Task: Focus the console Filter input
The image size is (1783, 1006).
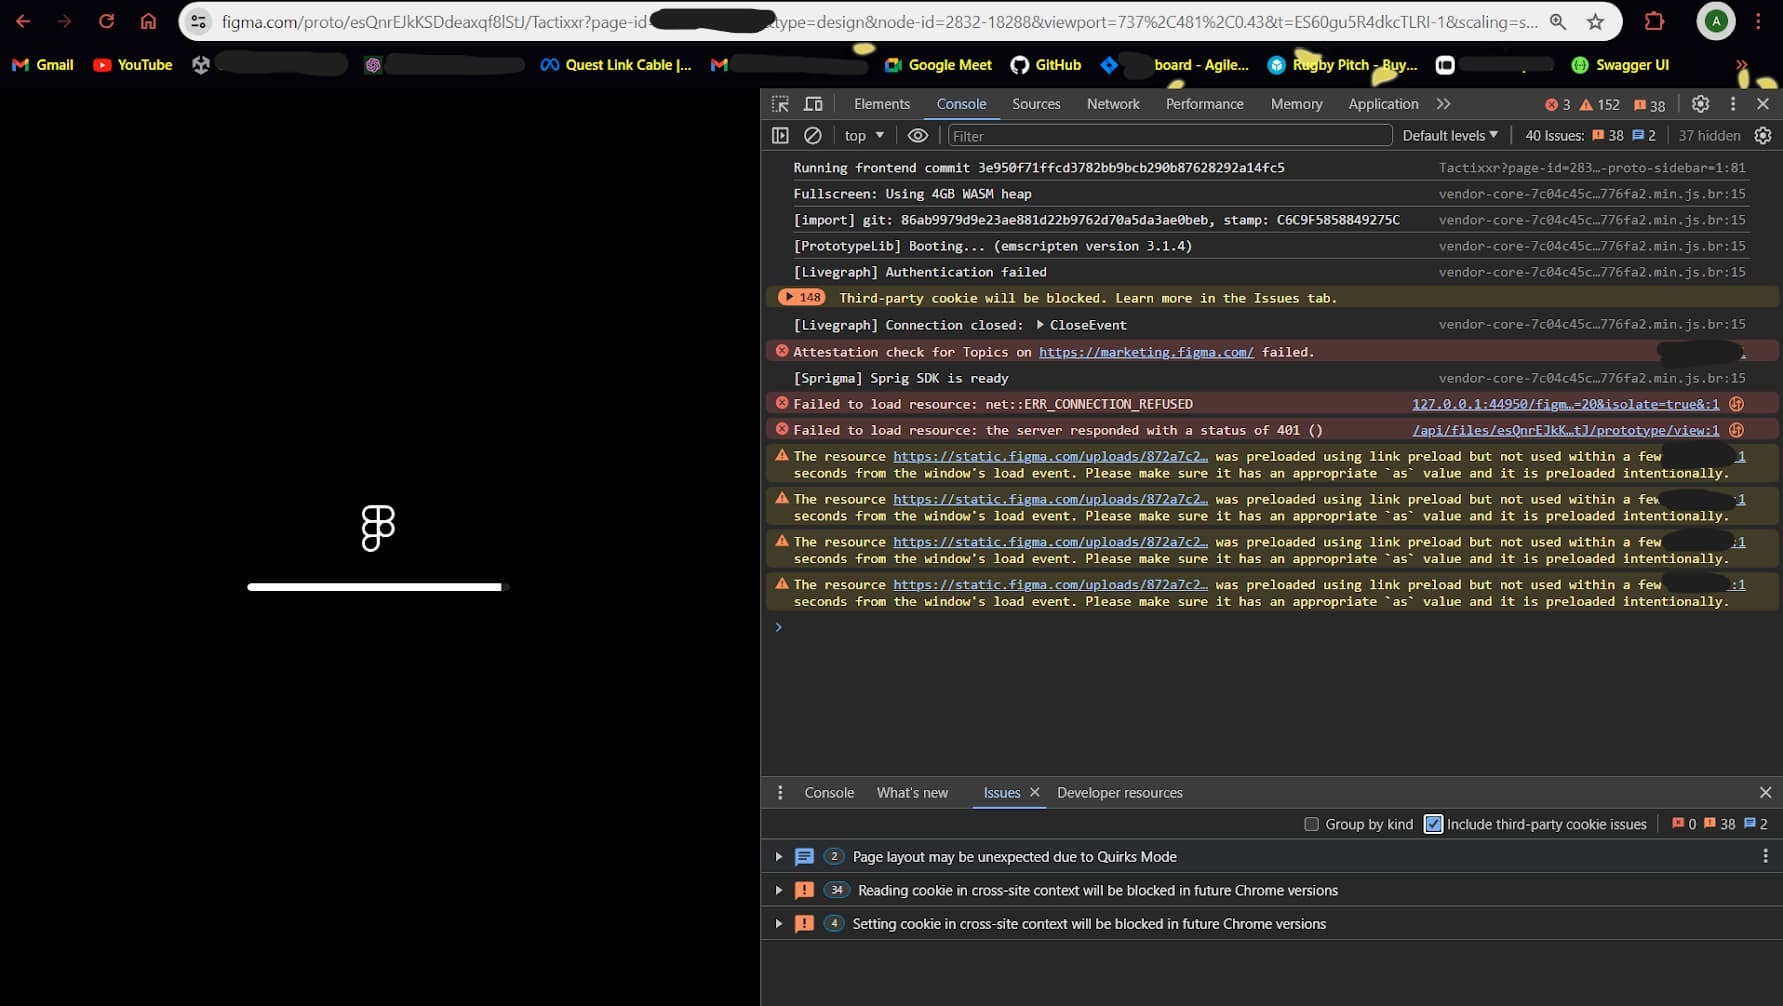Action: point(1169,135)
